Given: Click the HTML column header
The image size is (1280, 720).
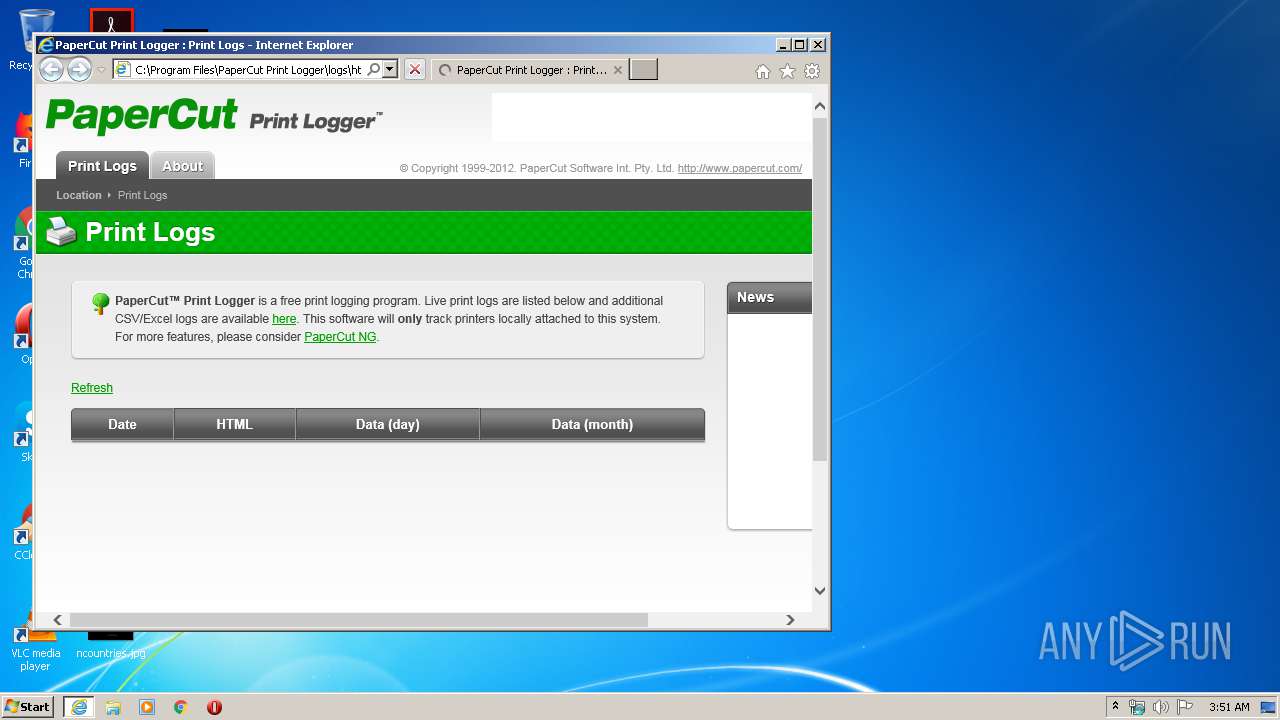Looking at the screenshot, I should coord(234,424).
